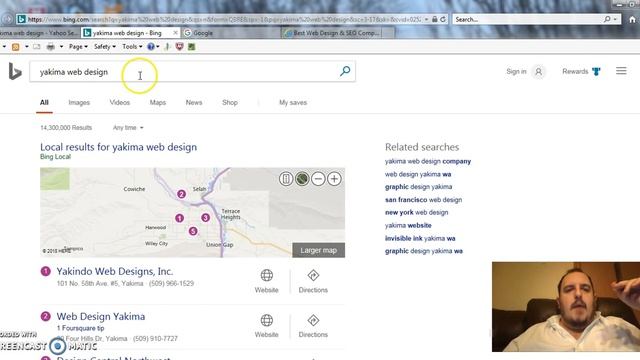Click the Larger map button
640x360 pixels.
[318, 250]
